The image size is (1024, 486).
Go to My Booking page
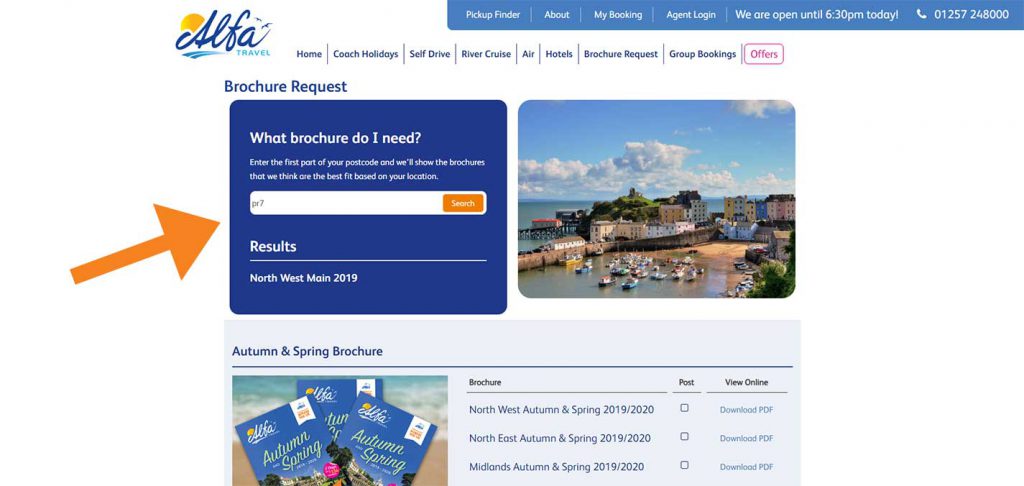618,14
